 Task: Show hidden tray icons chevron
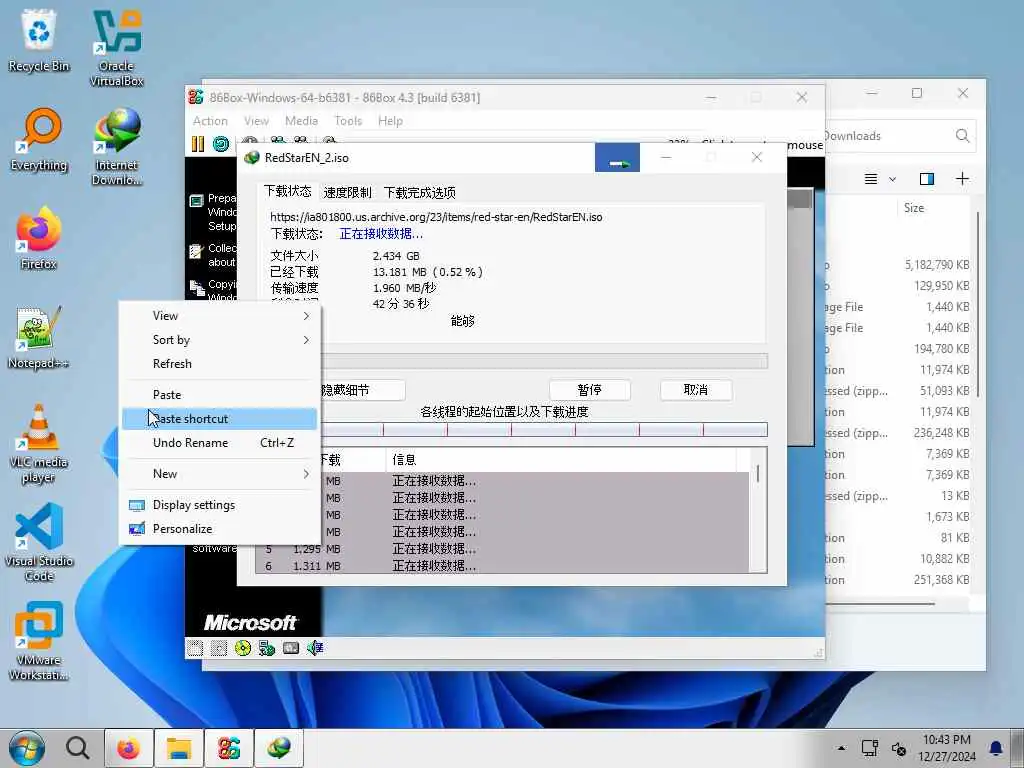[841, 748]
